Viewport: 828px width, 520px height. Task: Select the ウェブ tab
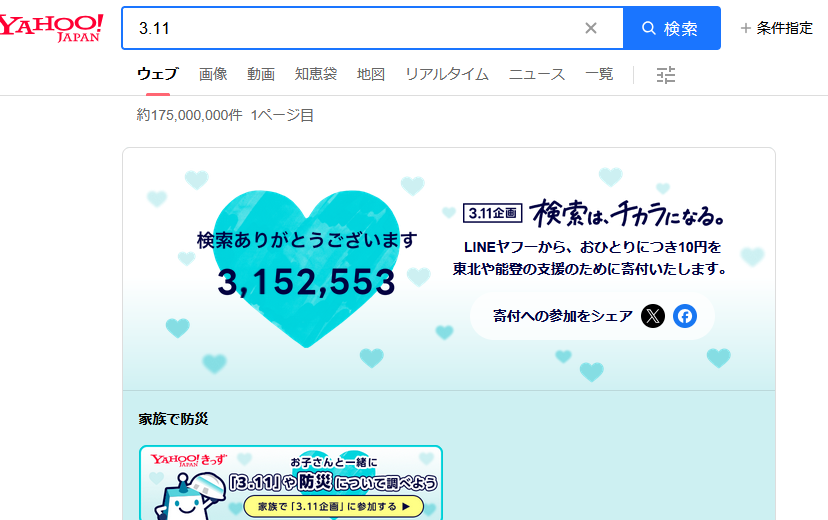tap(157, 74)
